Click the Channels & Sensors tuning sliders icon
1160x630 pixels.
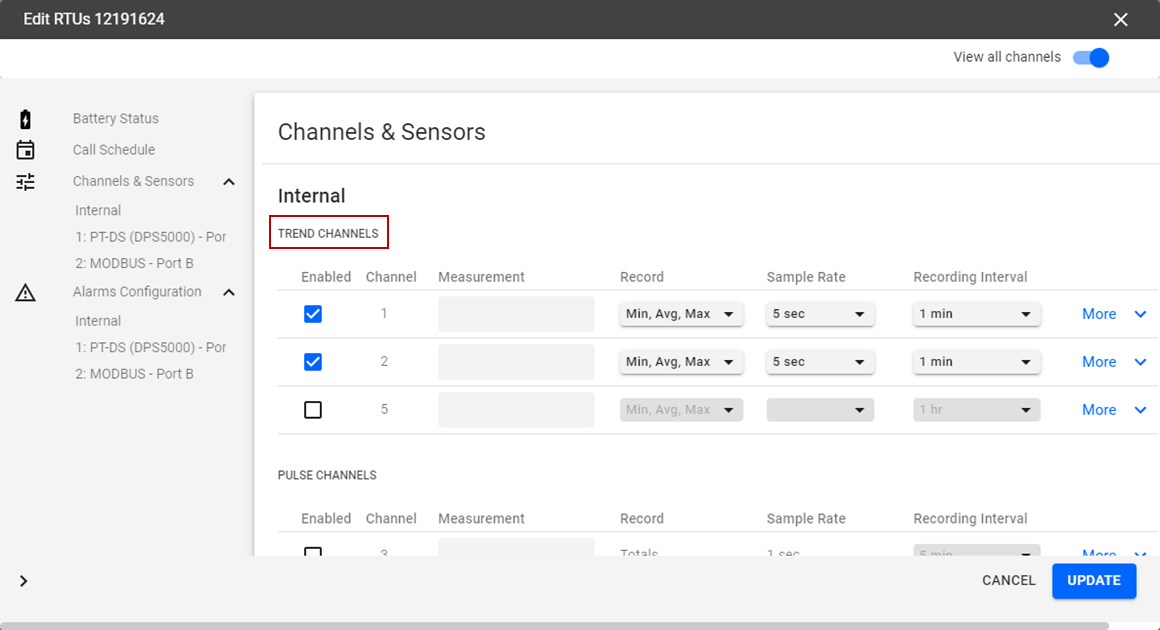tap(26, 182)
